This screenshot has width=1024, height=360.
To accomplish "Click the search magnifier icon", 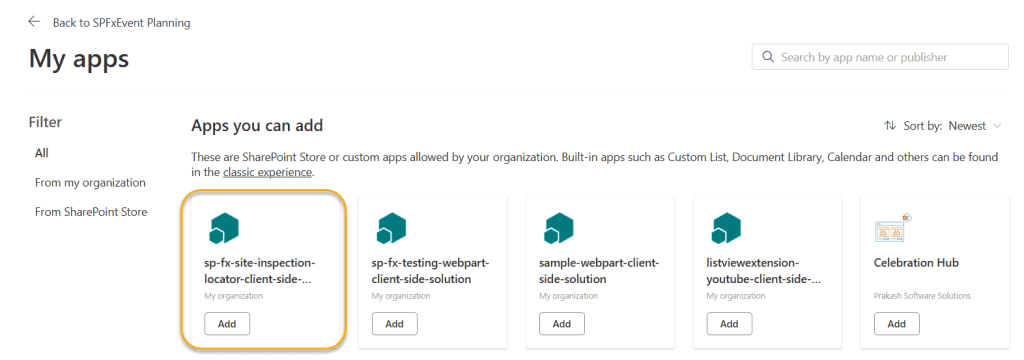I will tap(768, 57).
